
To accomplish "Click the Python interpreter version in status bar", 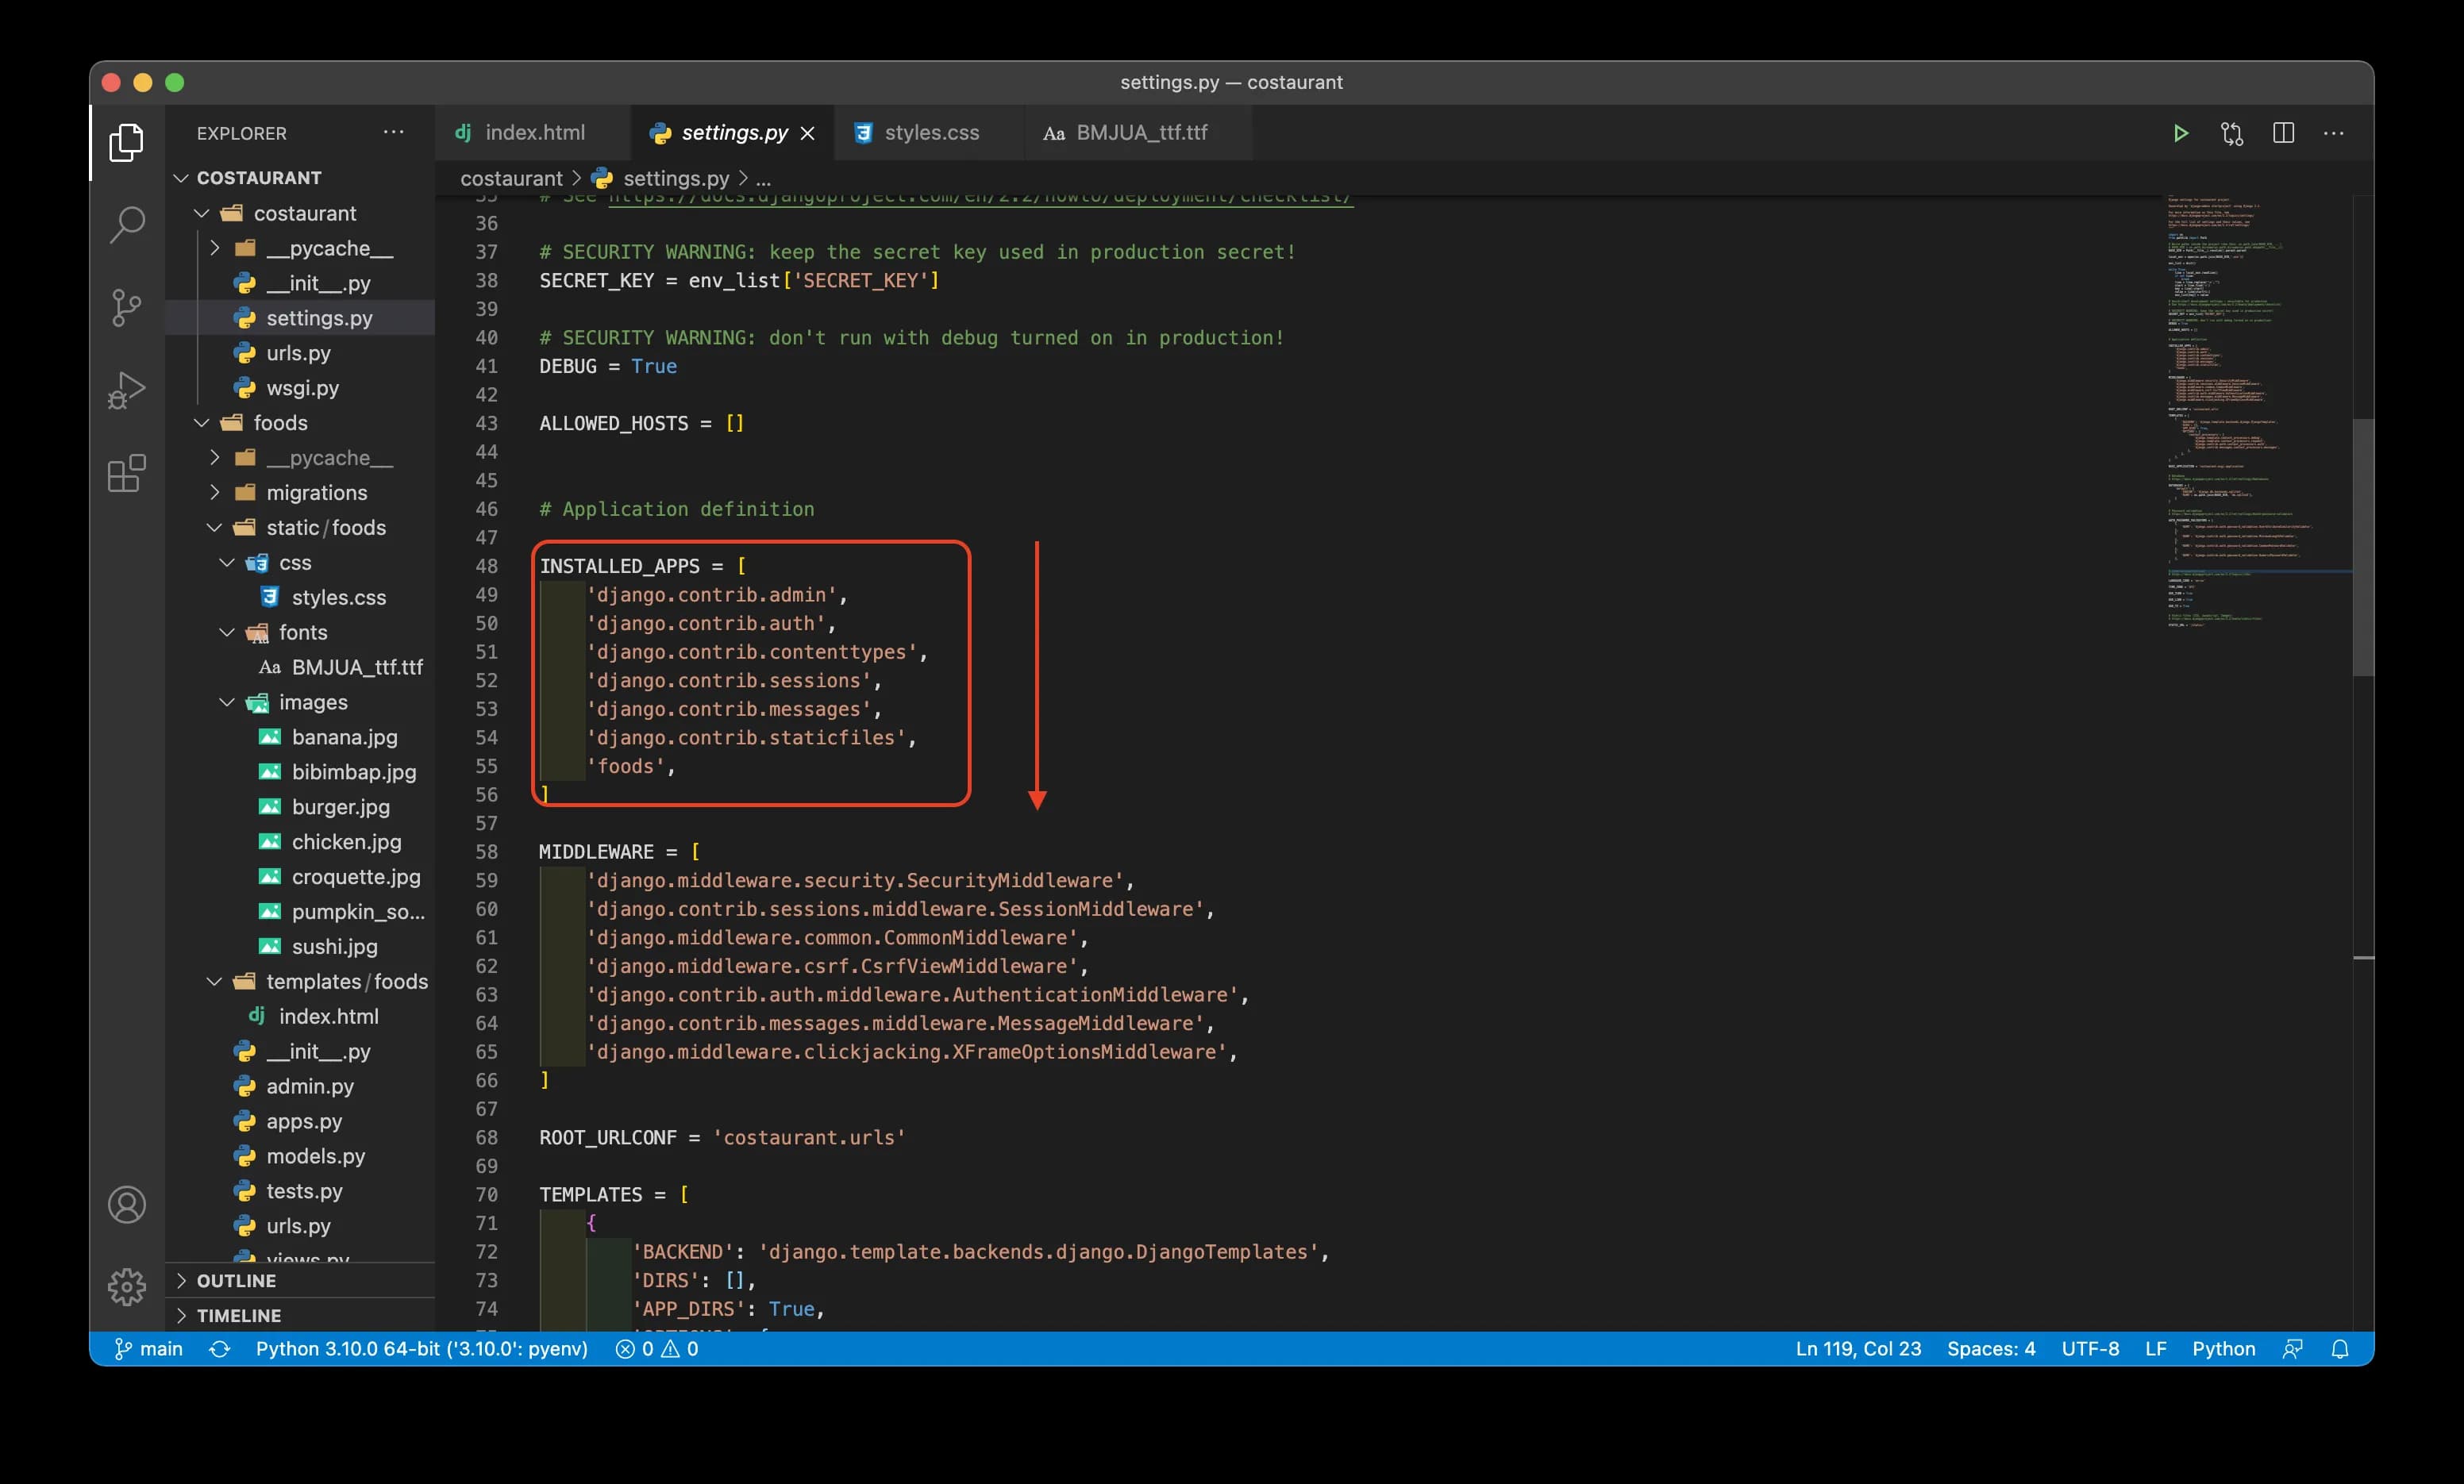I will pyautogui.click(x=421, y=1349).
